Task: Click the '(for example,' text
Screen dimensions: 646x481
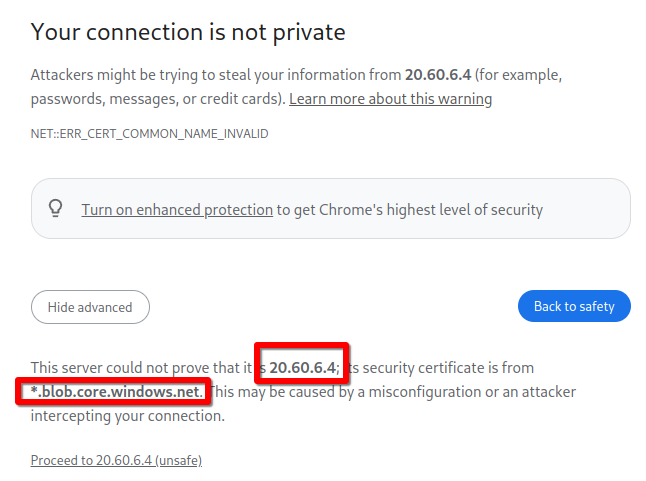Action: click(x=518, y=75)
